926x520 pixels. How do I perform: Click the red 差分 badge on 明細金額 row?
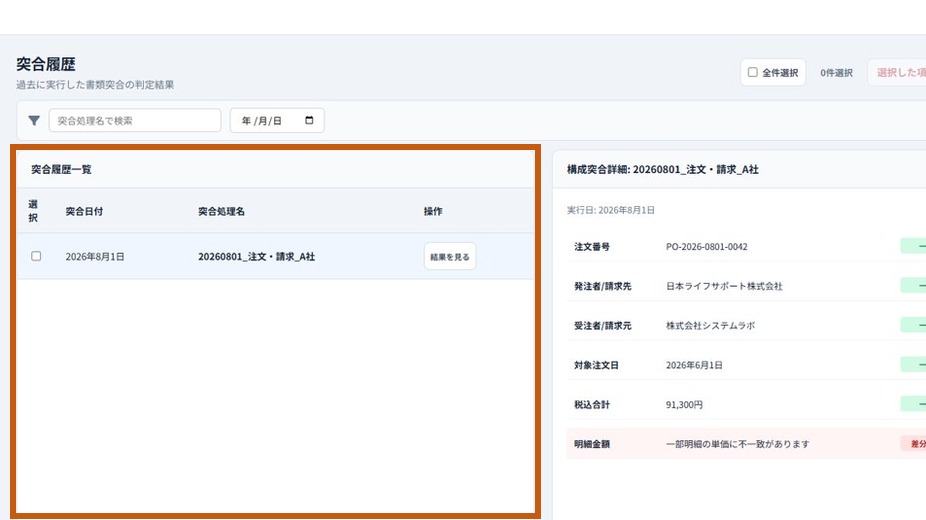914,444
